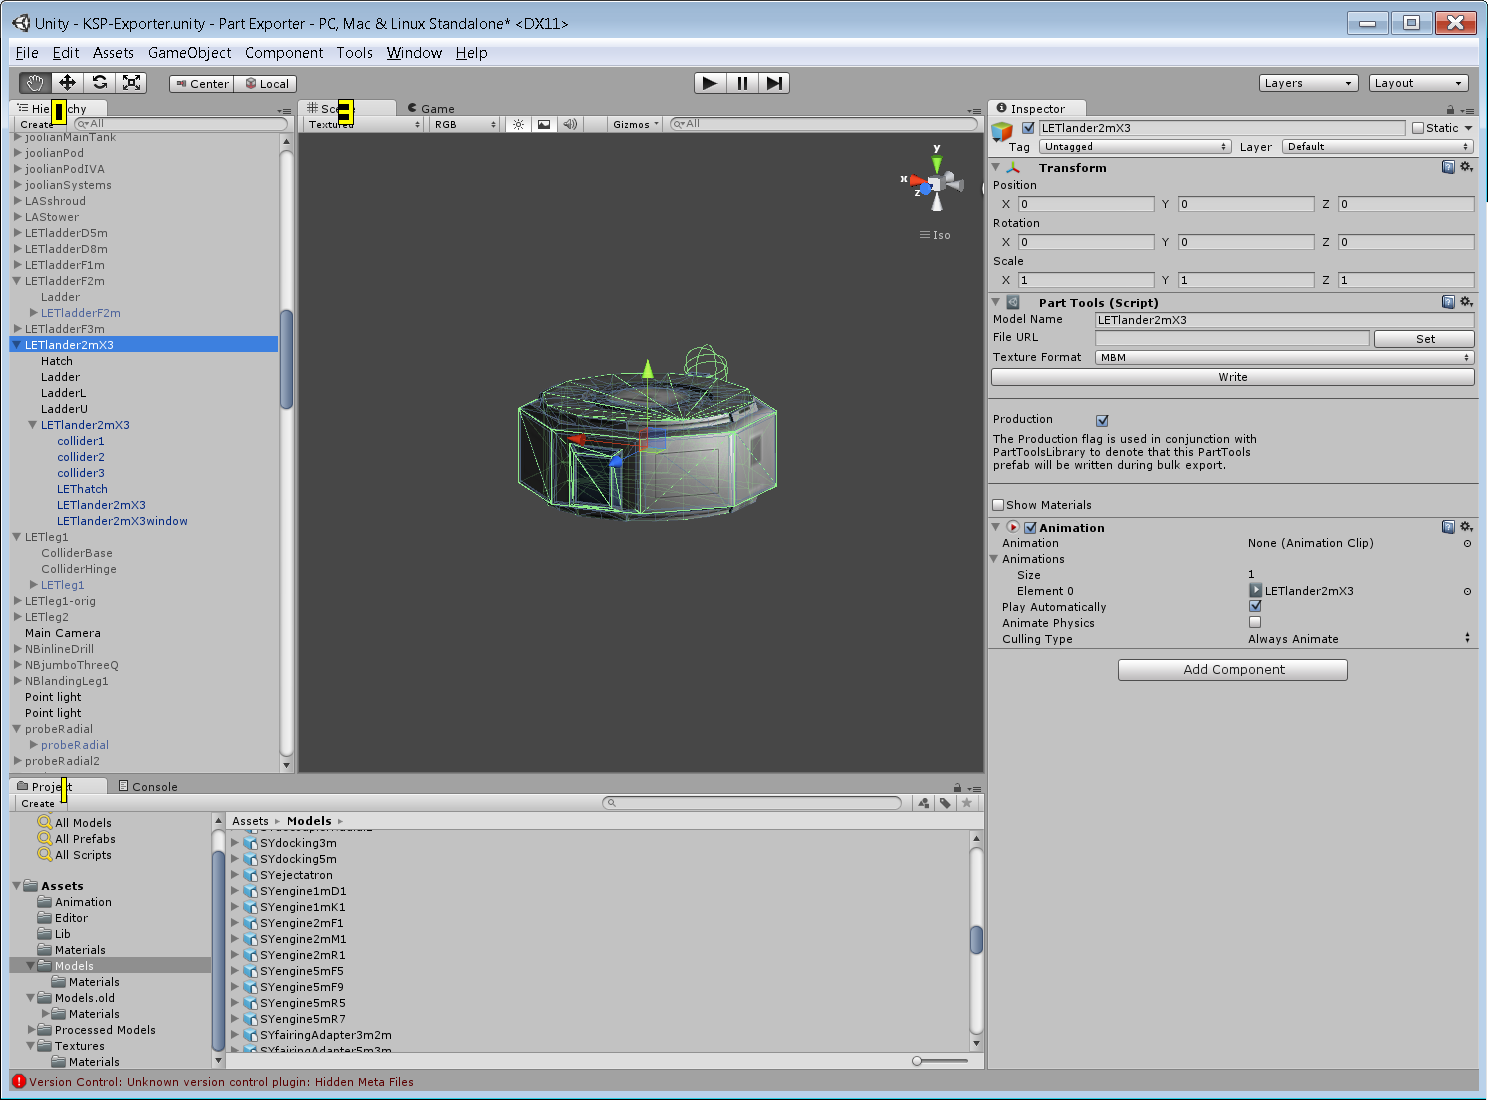Open Part Tools script gear menu

tap(1466, 302)
